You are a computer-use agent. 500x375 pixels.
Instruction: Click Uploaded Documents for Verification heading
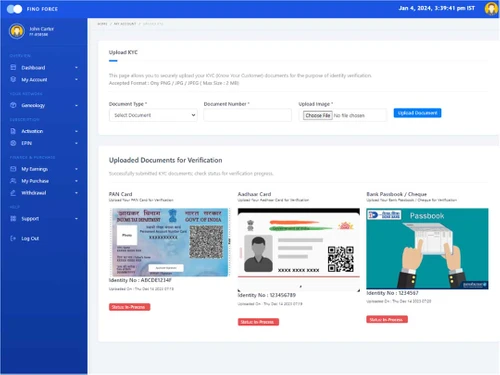(x=165, y=160)
